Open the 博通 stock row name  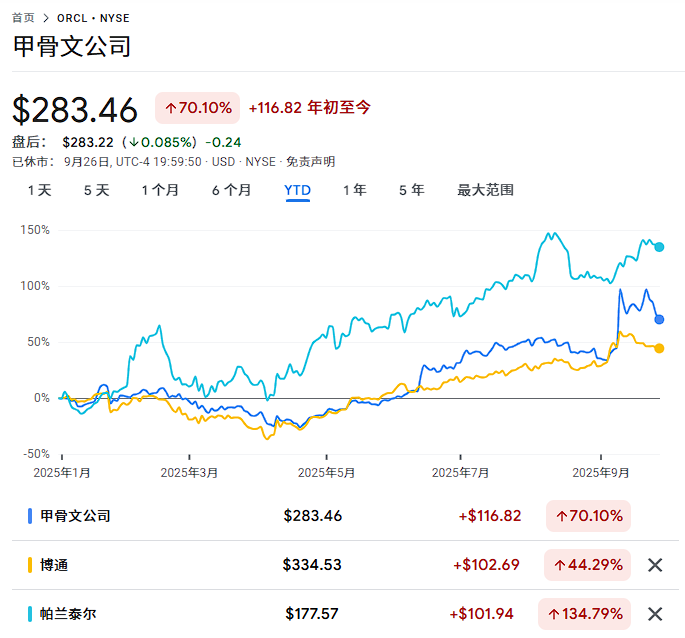(54, 565)
